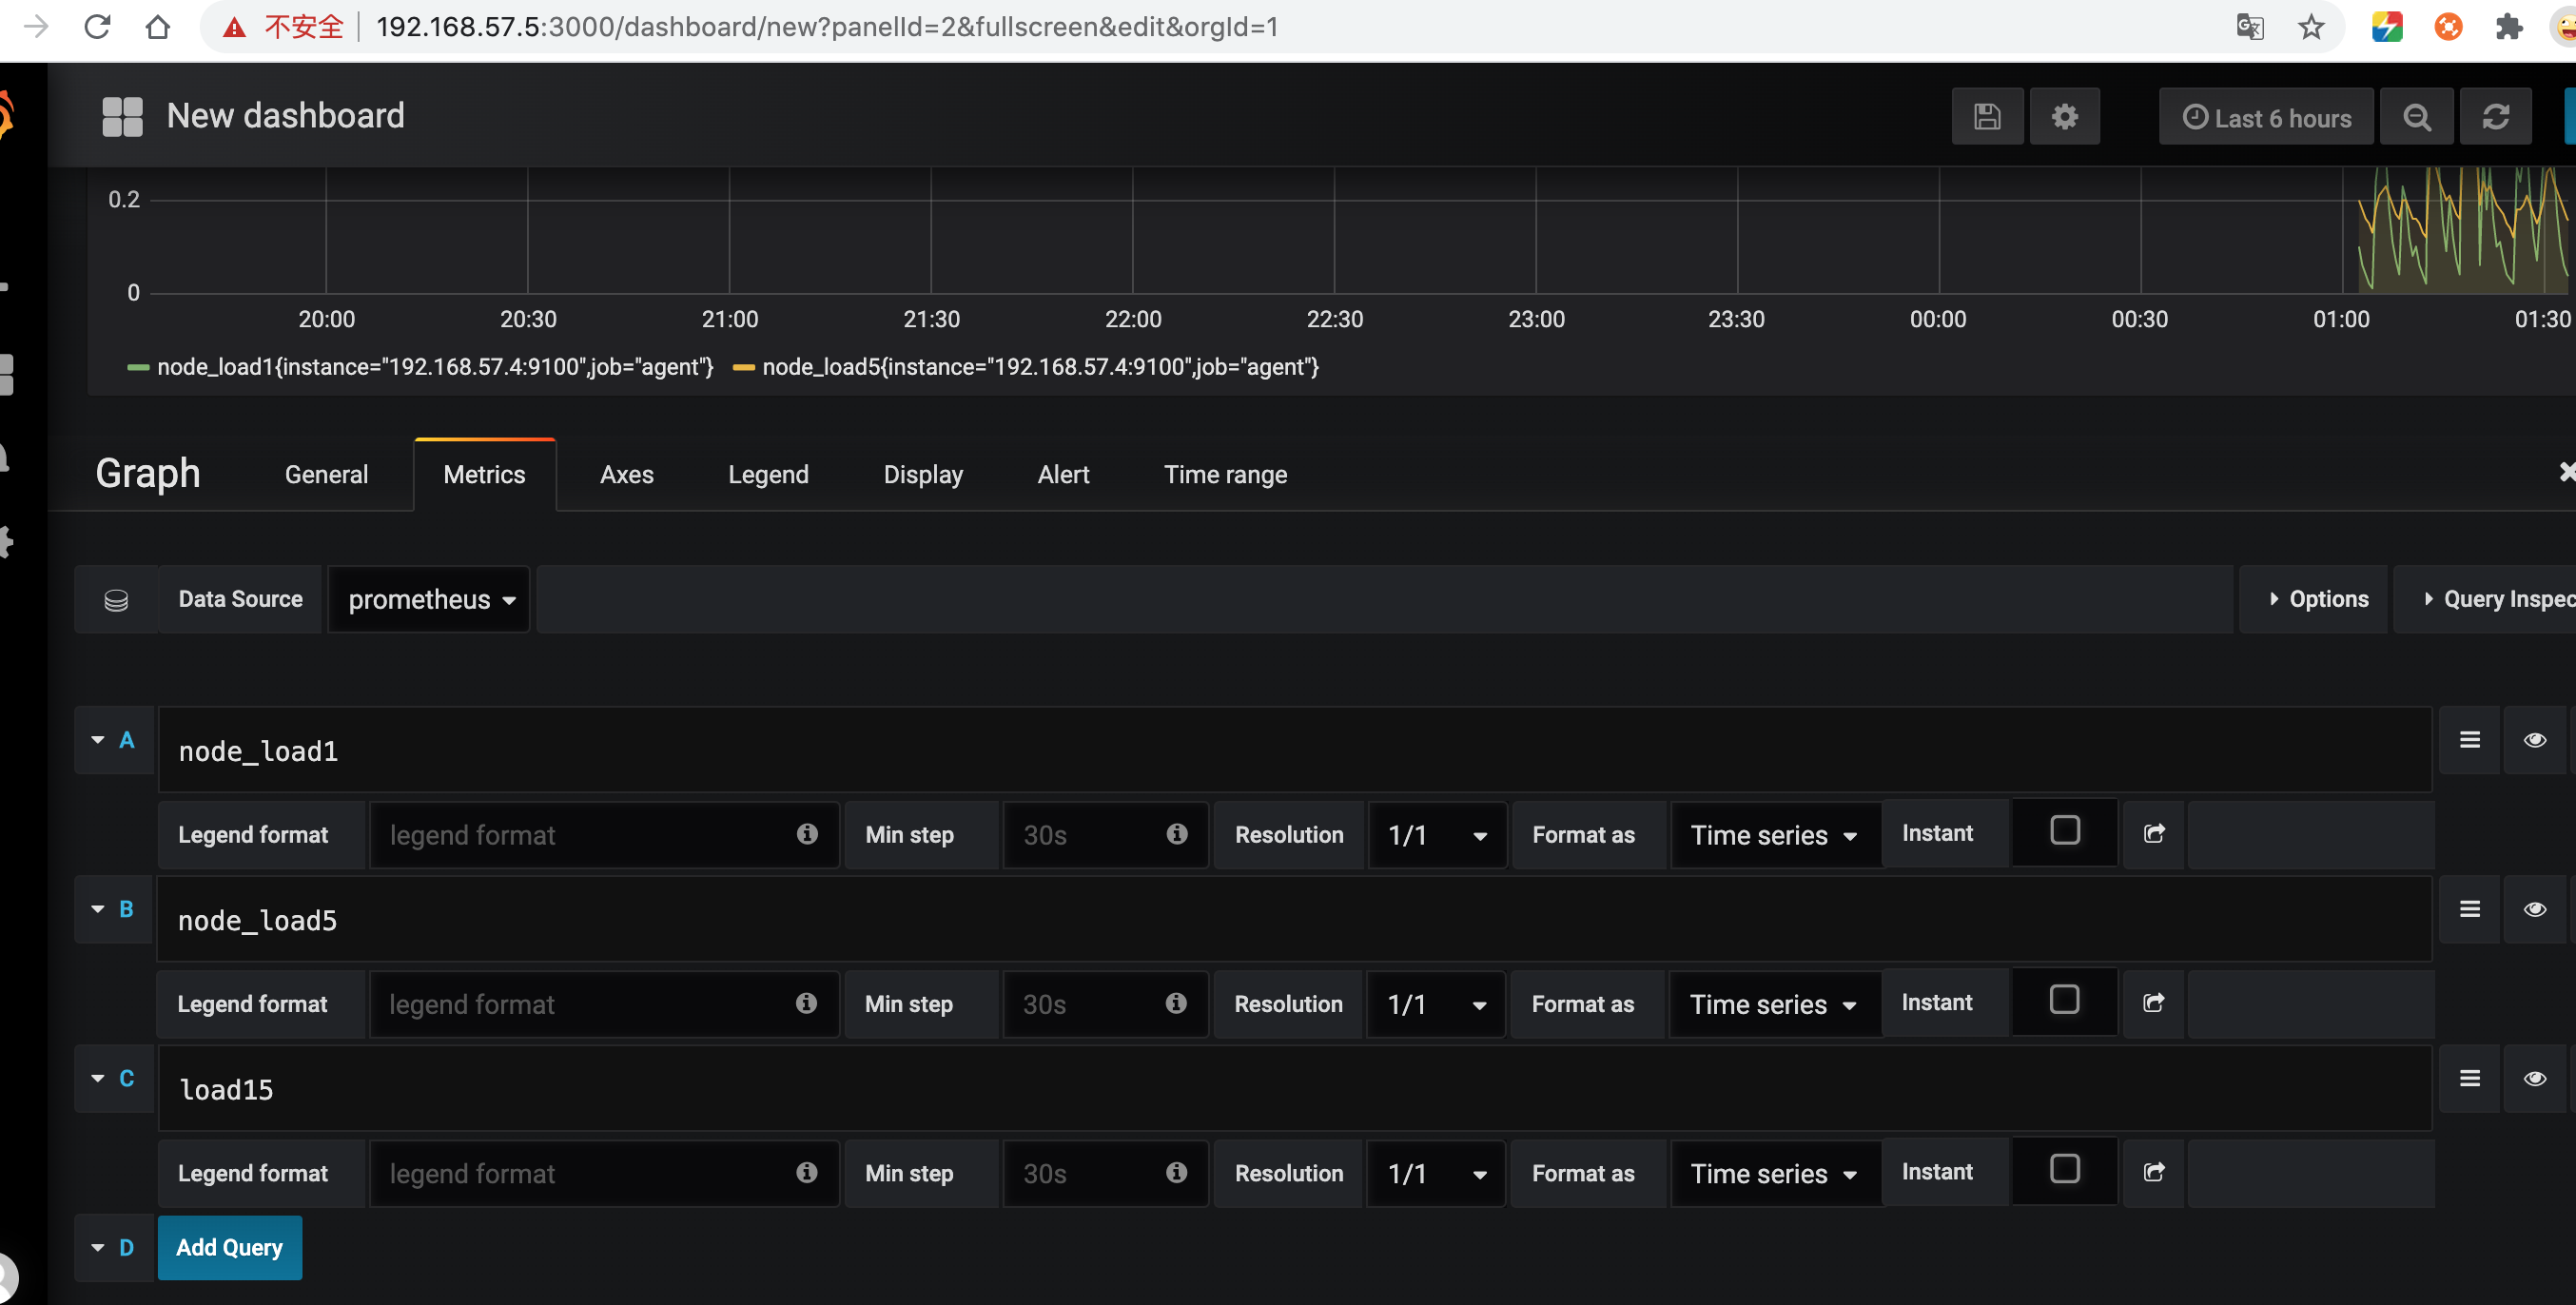The image size is (2576, 1305).
Task: Click the not secure warning icon
Action: point(234,27)
